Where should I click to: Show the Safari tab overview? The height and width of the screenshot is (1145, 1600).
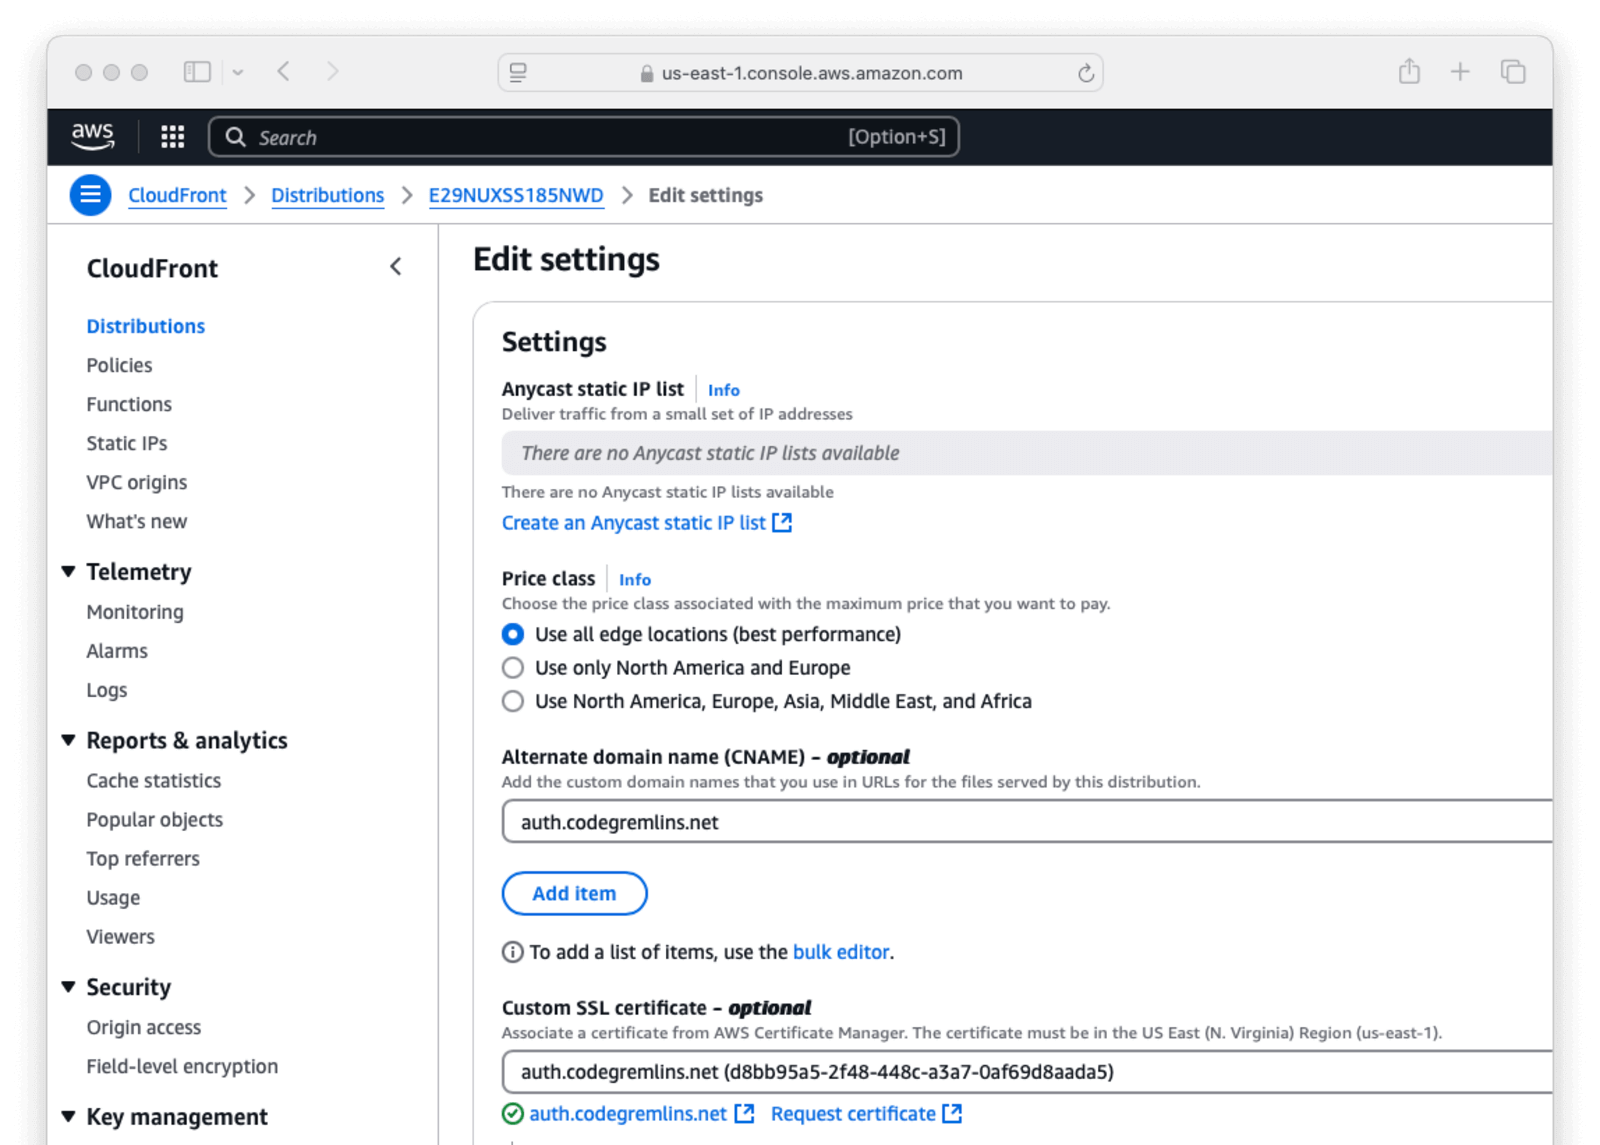coord(1513,72)
